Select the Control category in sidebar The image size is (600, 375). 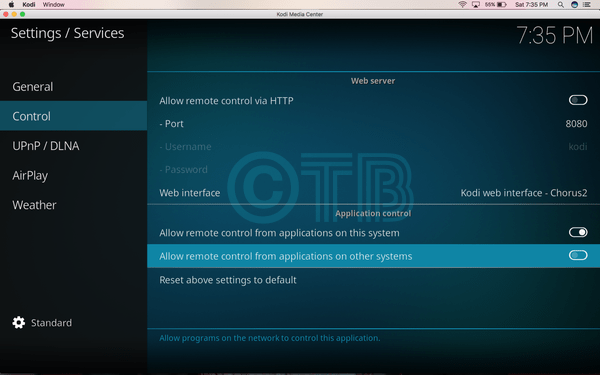pyautogui.click(x=73, y=116)
